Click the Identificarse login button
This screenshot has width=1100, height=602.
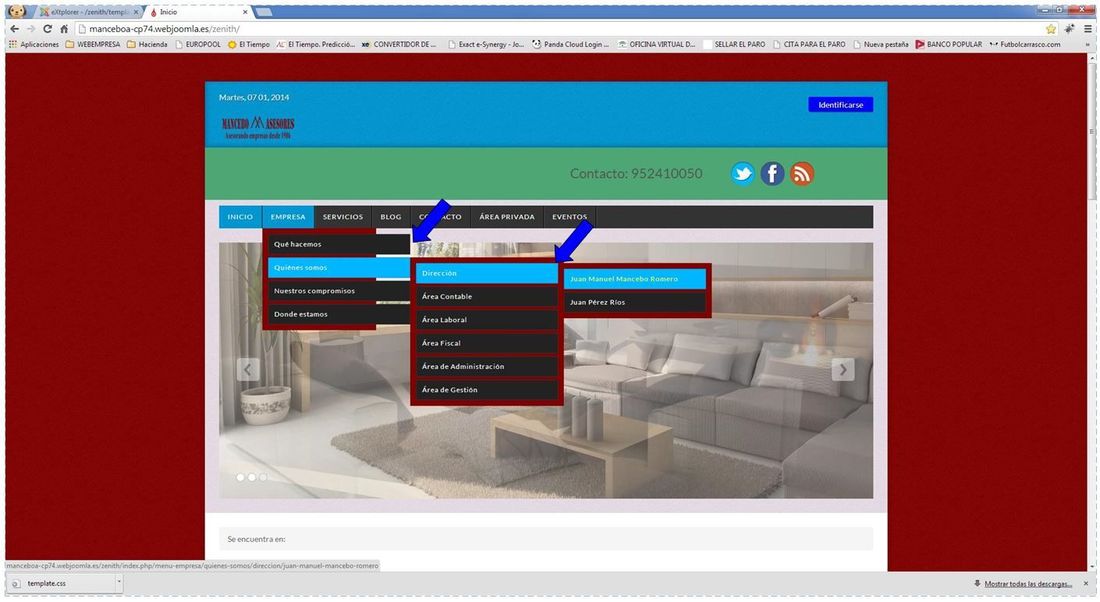coord(840,105)
